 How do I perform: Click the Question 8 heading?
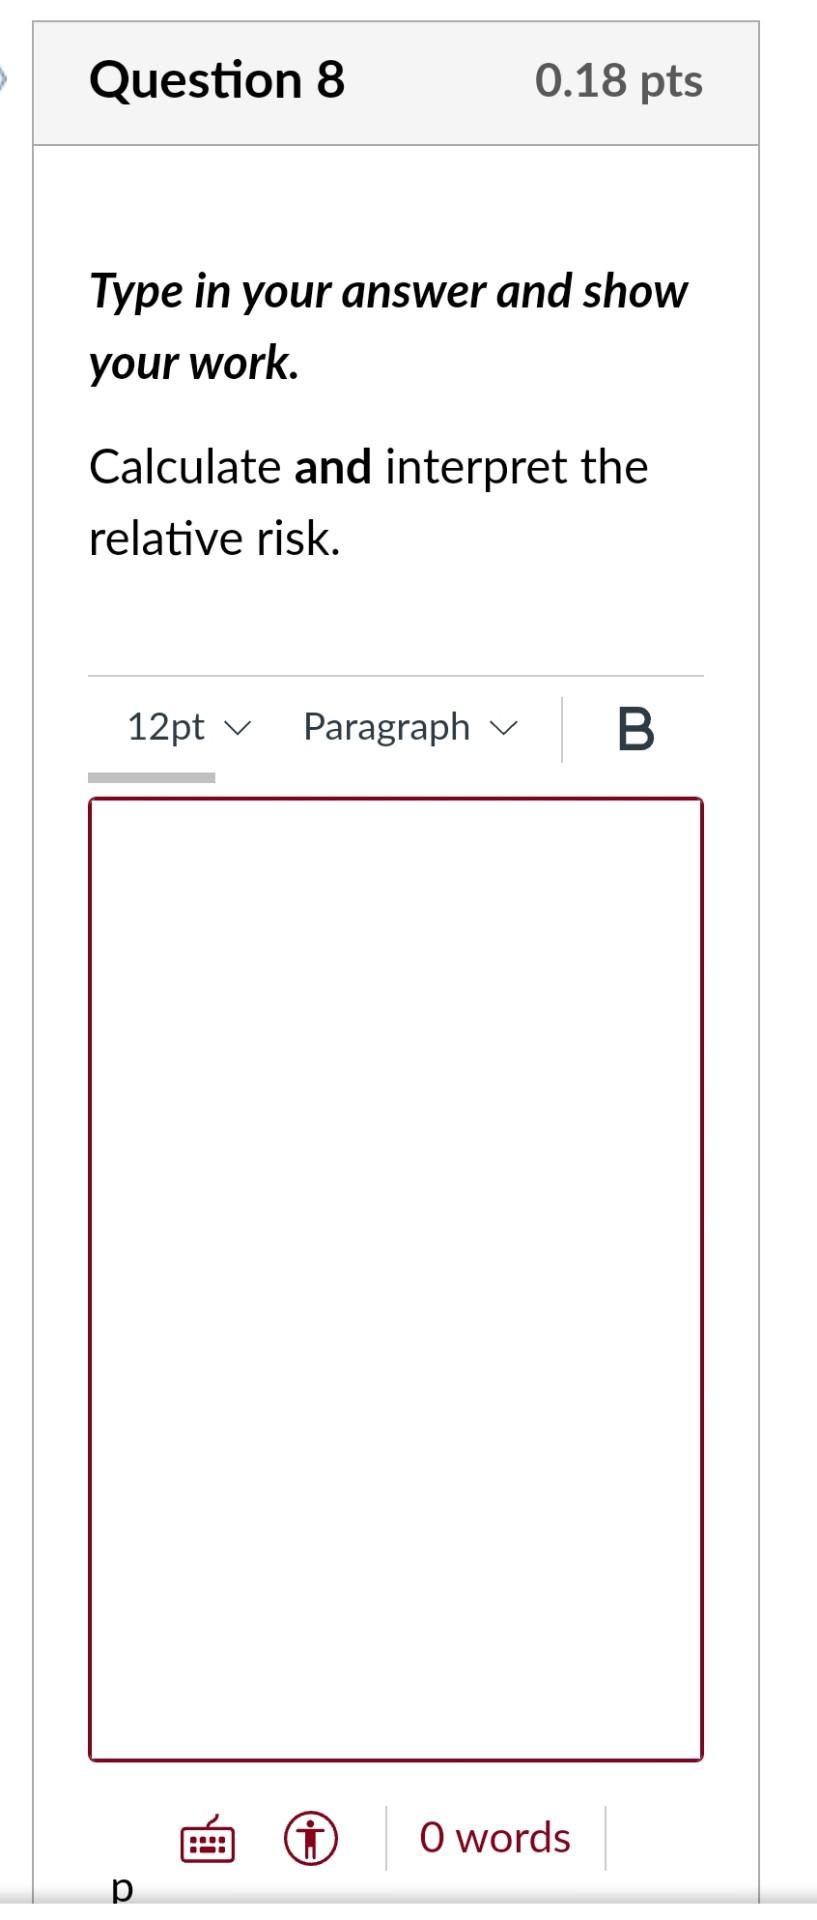pyautogui.click(x=218, y=81)
